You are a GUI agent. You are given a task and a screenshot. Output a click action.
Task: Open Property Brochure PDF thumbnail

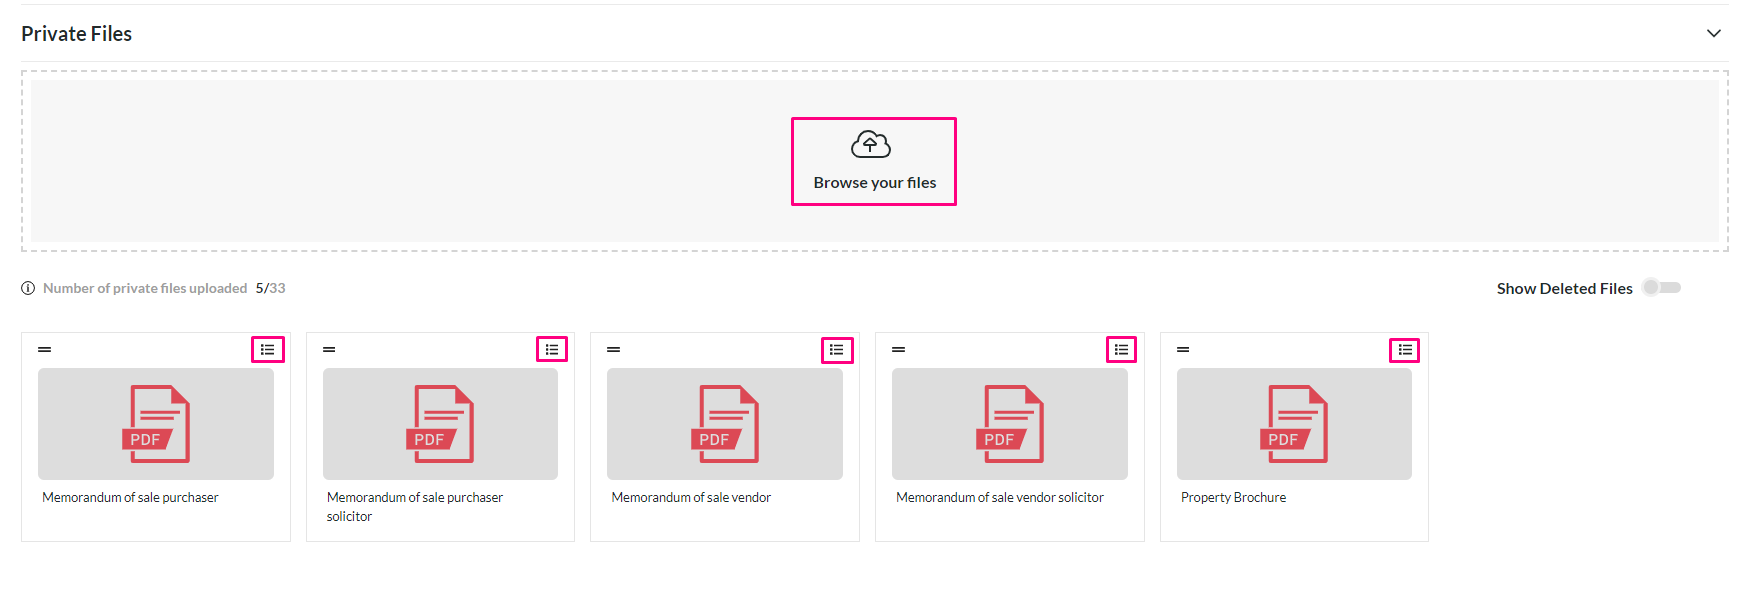[1294, 424]
